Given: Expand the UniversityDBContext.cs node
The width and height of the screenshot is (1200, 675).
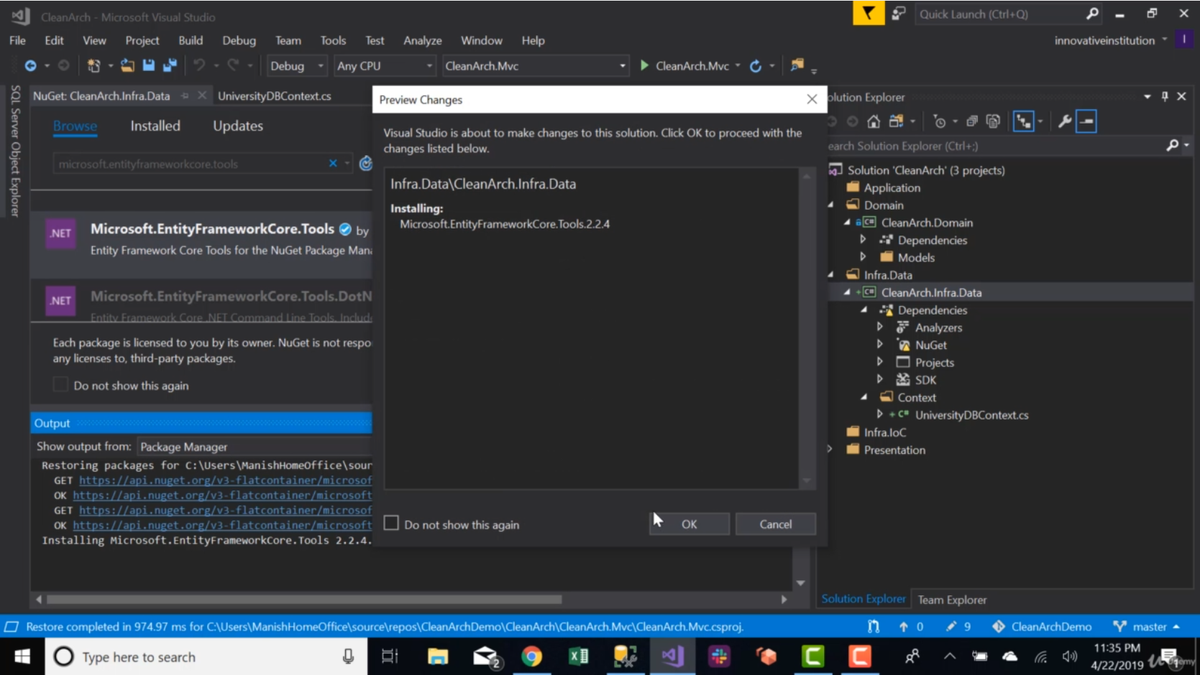Looking at the screenshot, I should [x=880, y=415].
